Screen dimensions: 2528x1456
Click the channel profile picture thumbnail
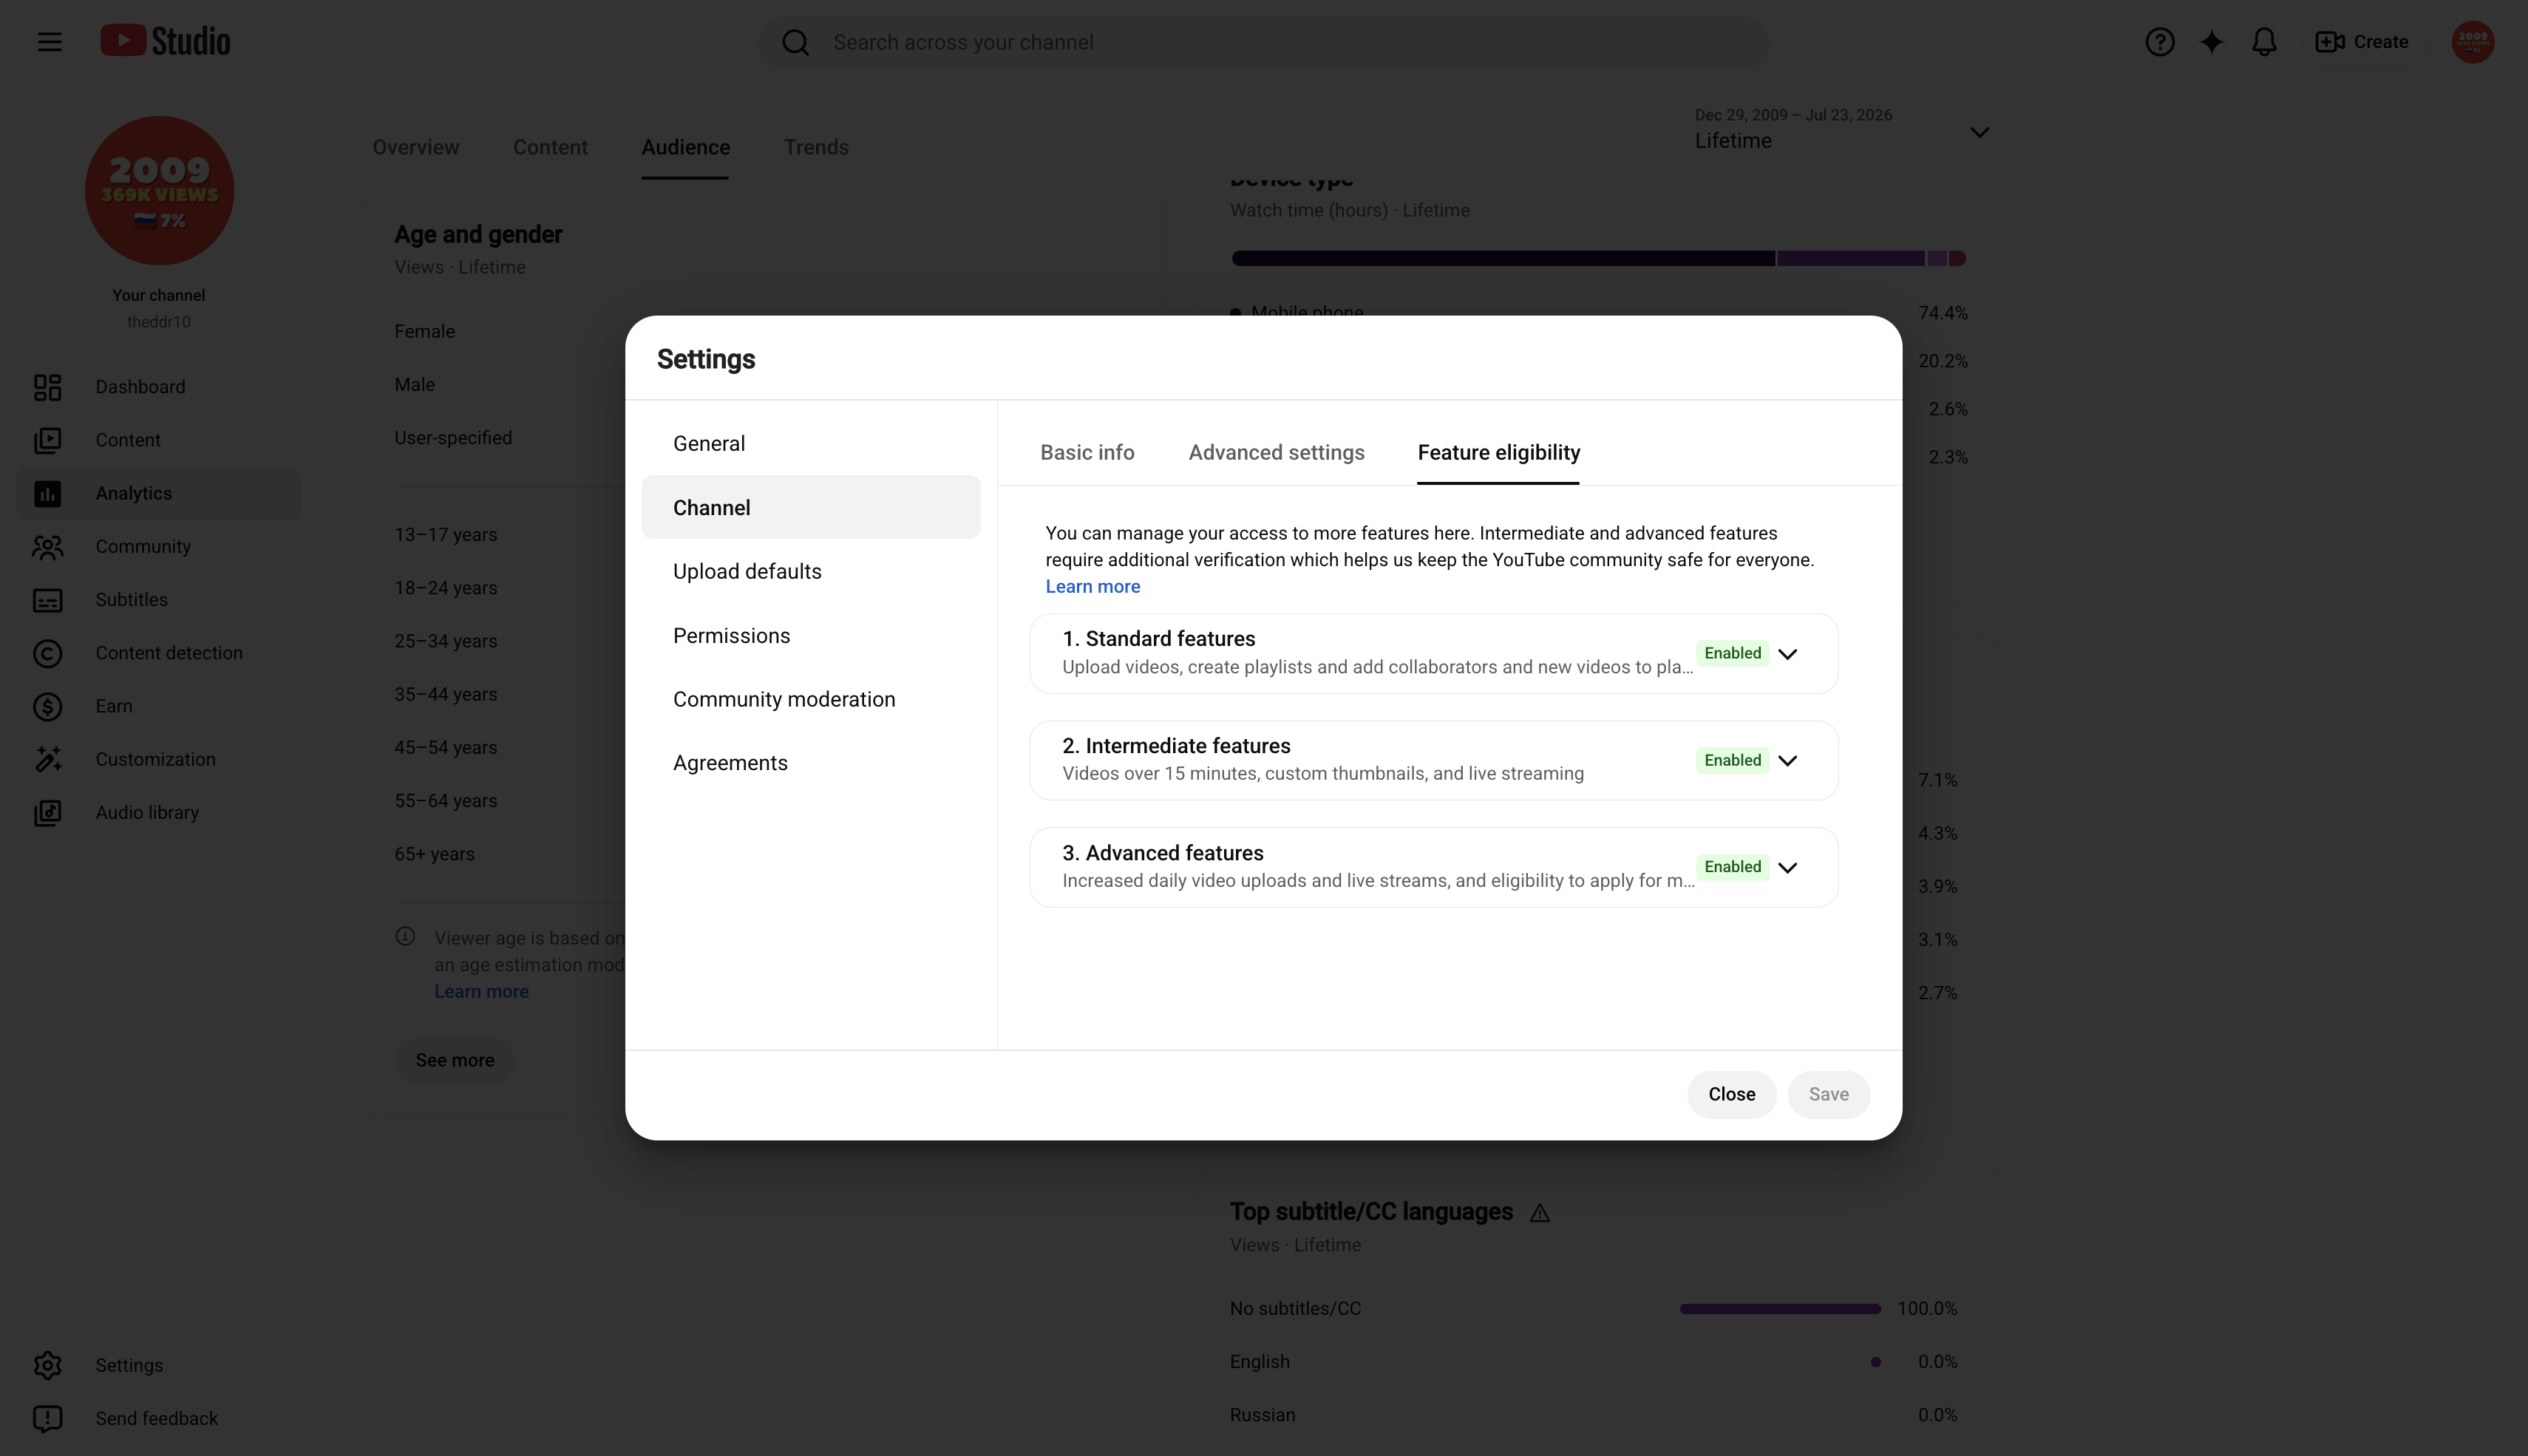159,191
